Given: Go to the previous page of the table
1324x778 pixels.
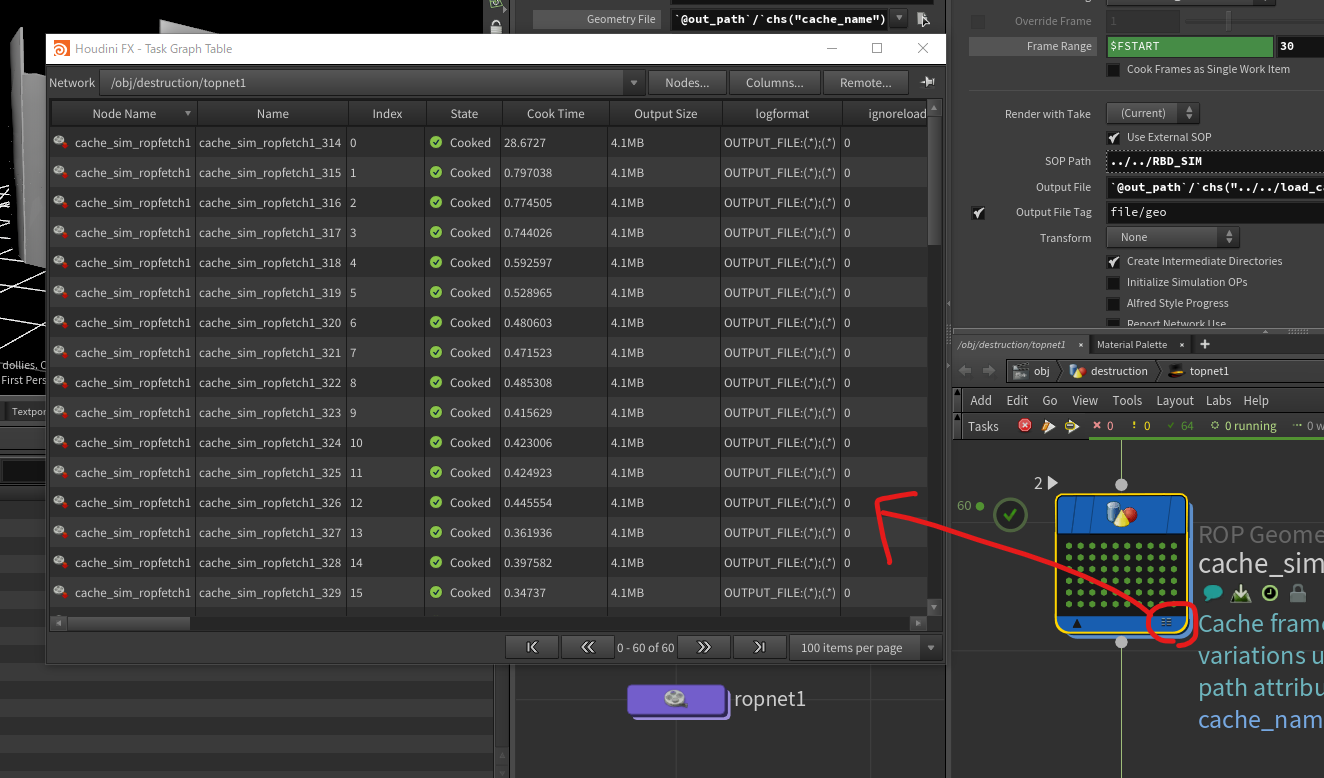Looking at the screenshot, I should (588, 647).
